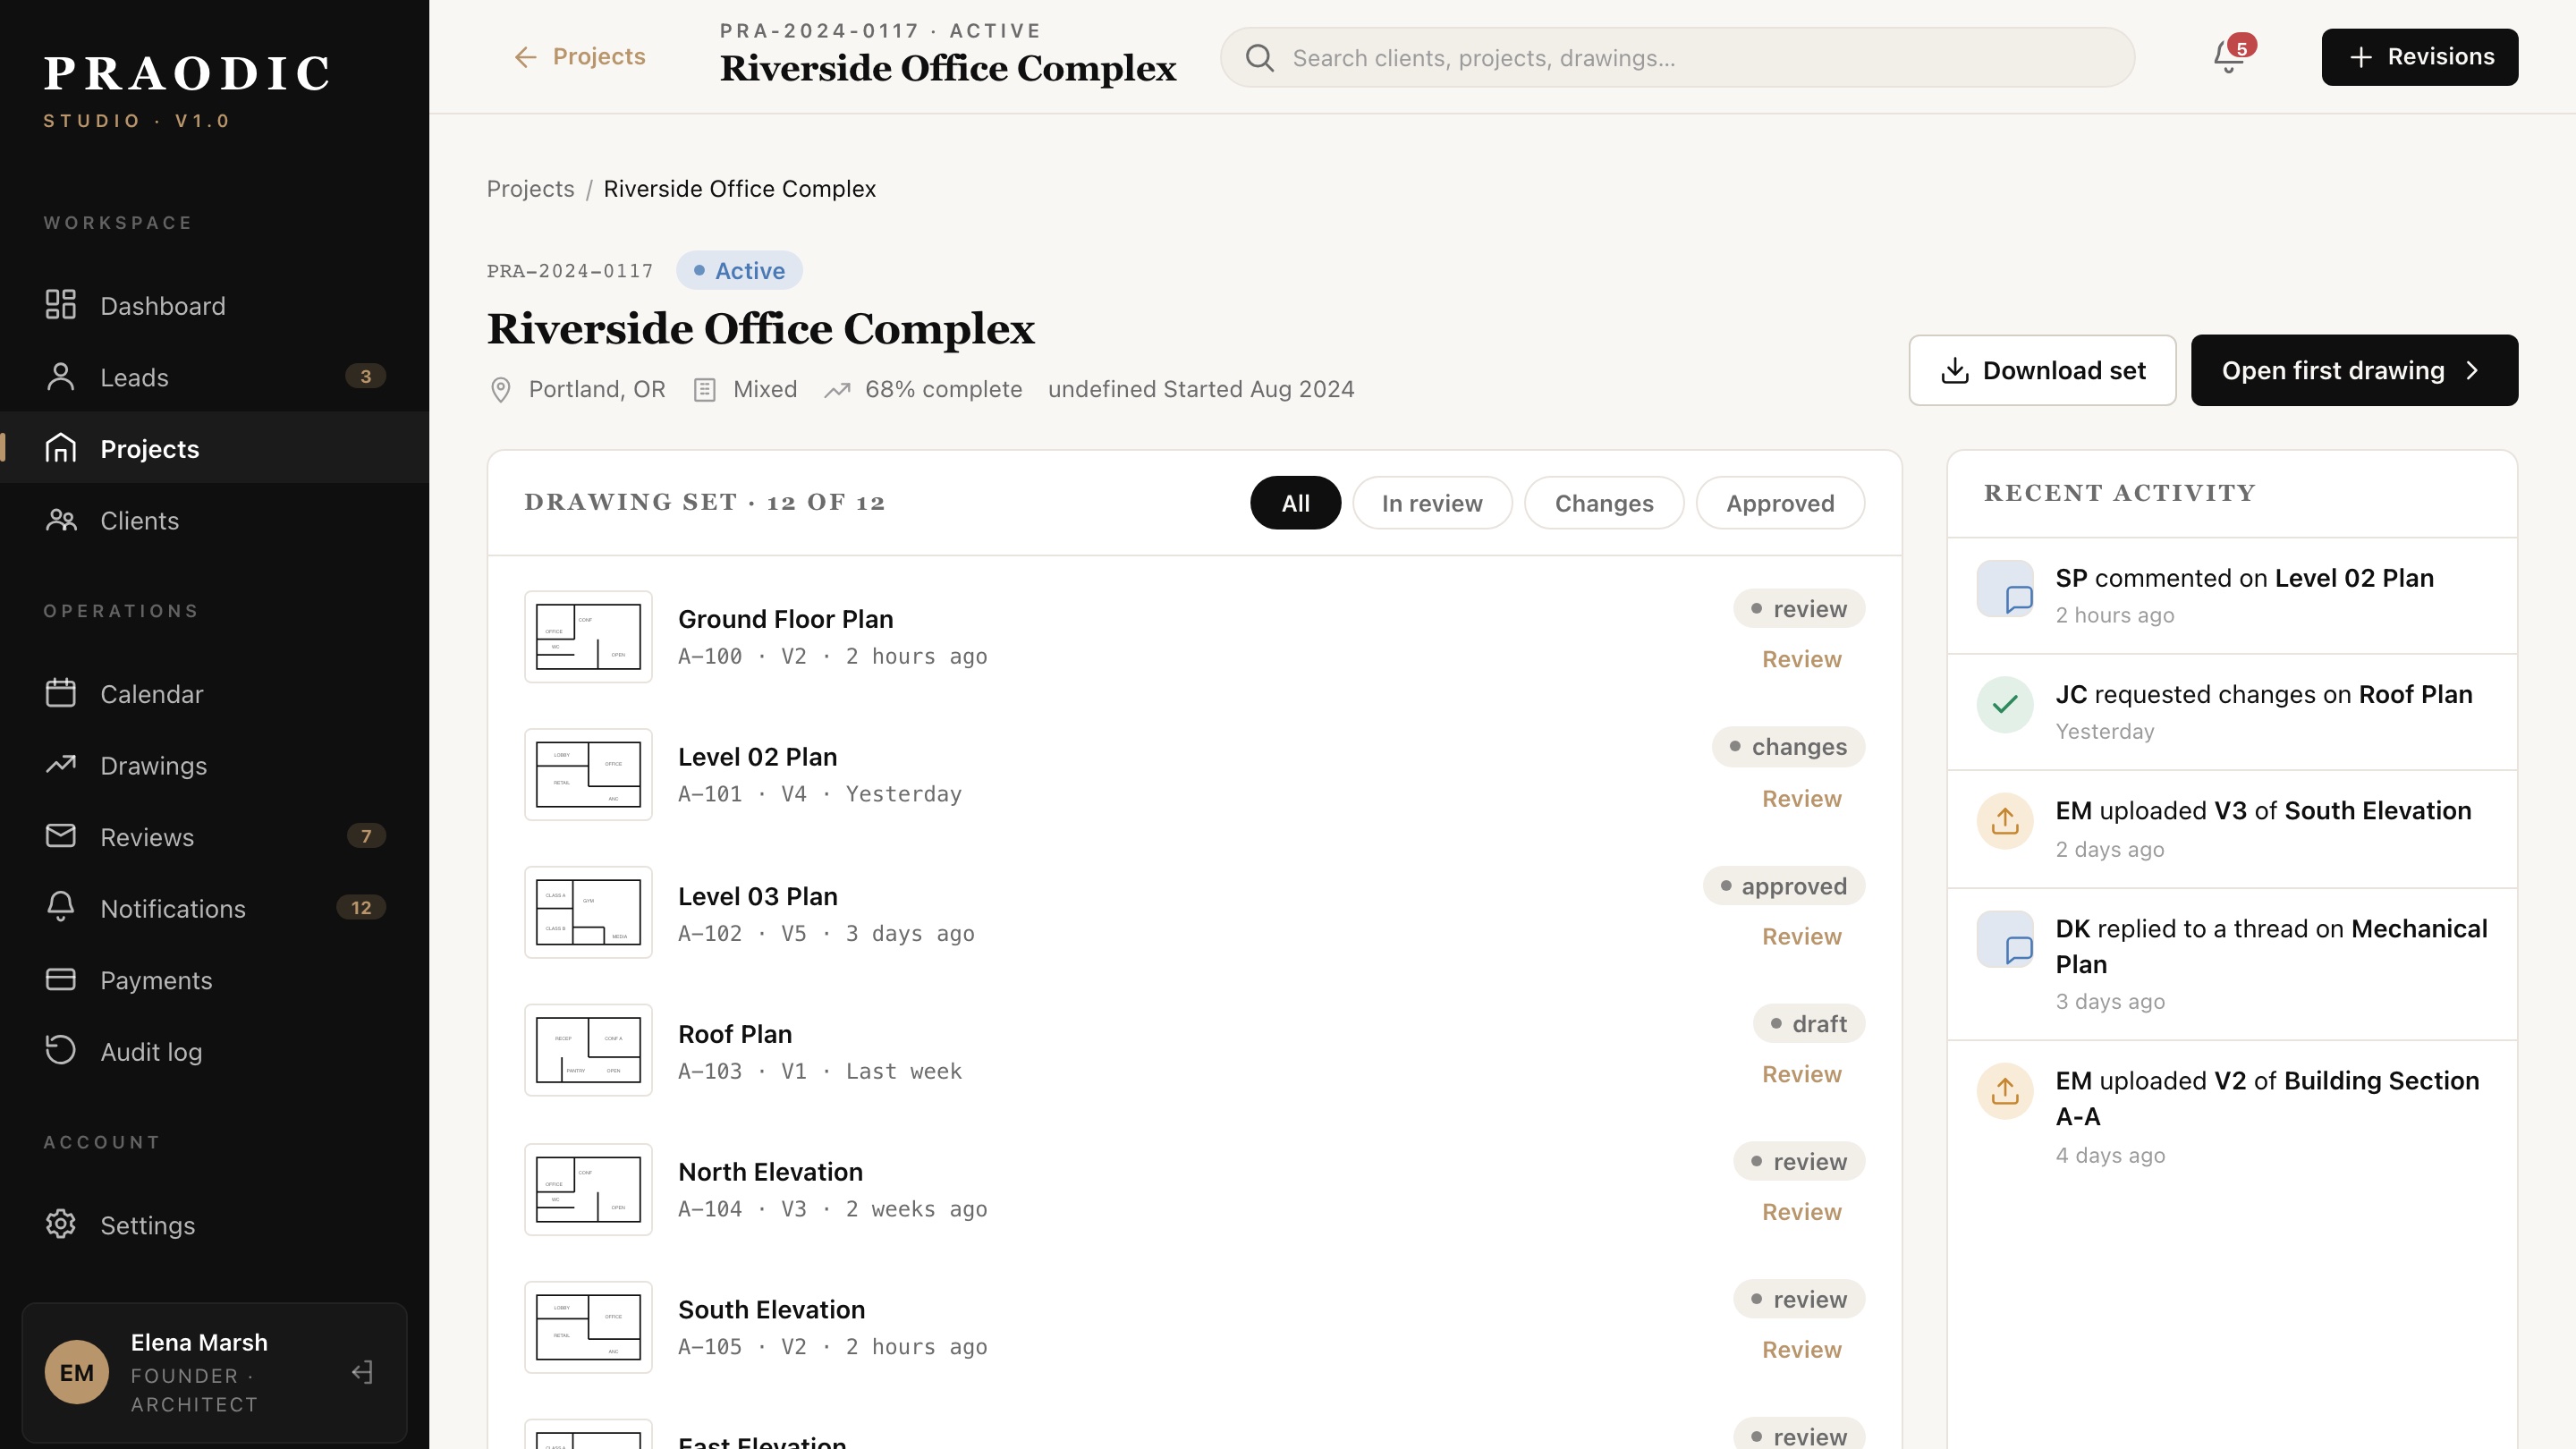Open the Level 03 Plan thumbnail
This screenshot has width=2576, height=1449.
point(588,913)
